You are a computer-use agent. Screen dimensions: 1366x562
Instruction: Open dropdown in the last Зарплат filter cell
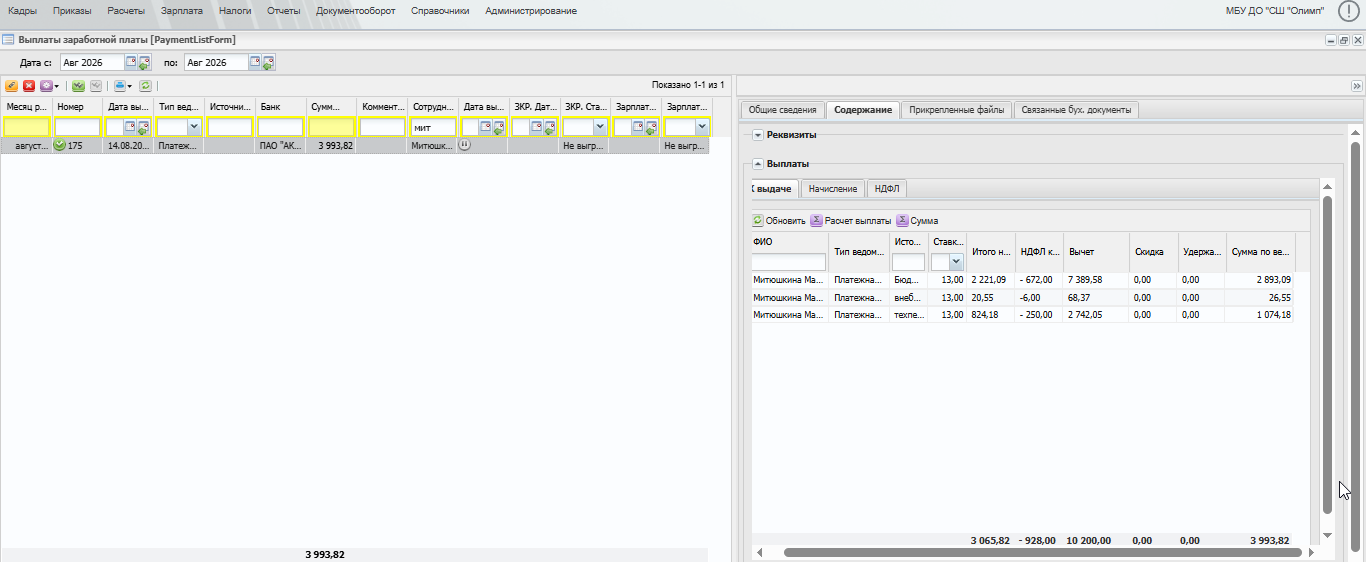tap(702, 127)
